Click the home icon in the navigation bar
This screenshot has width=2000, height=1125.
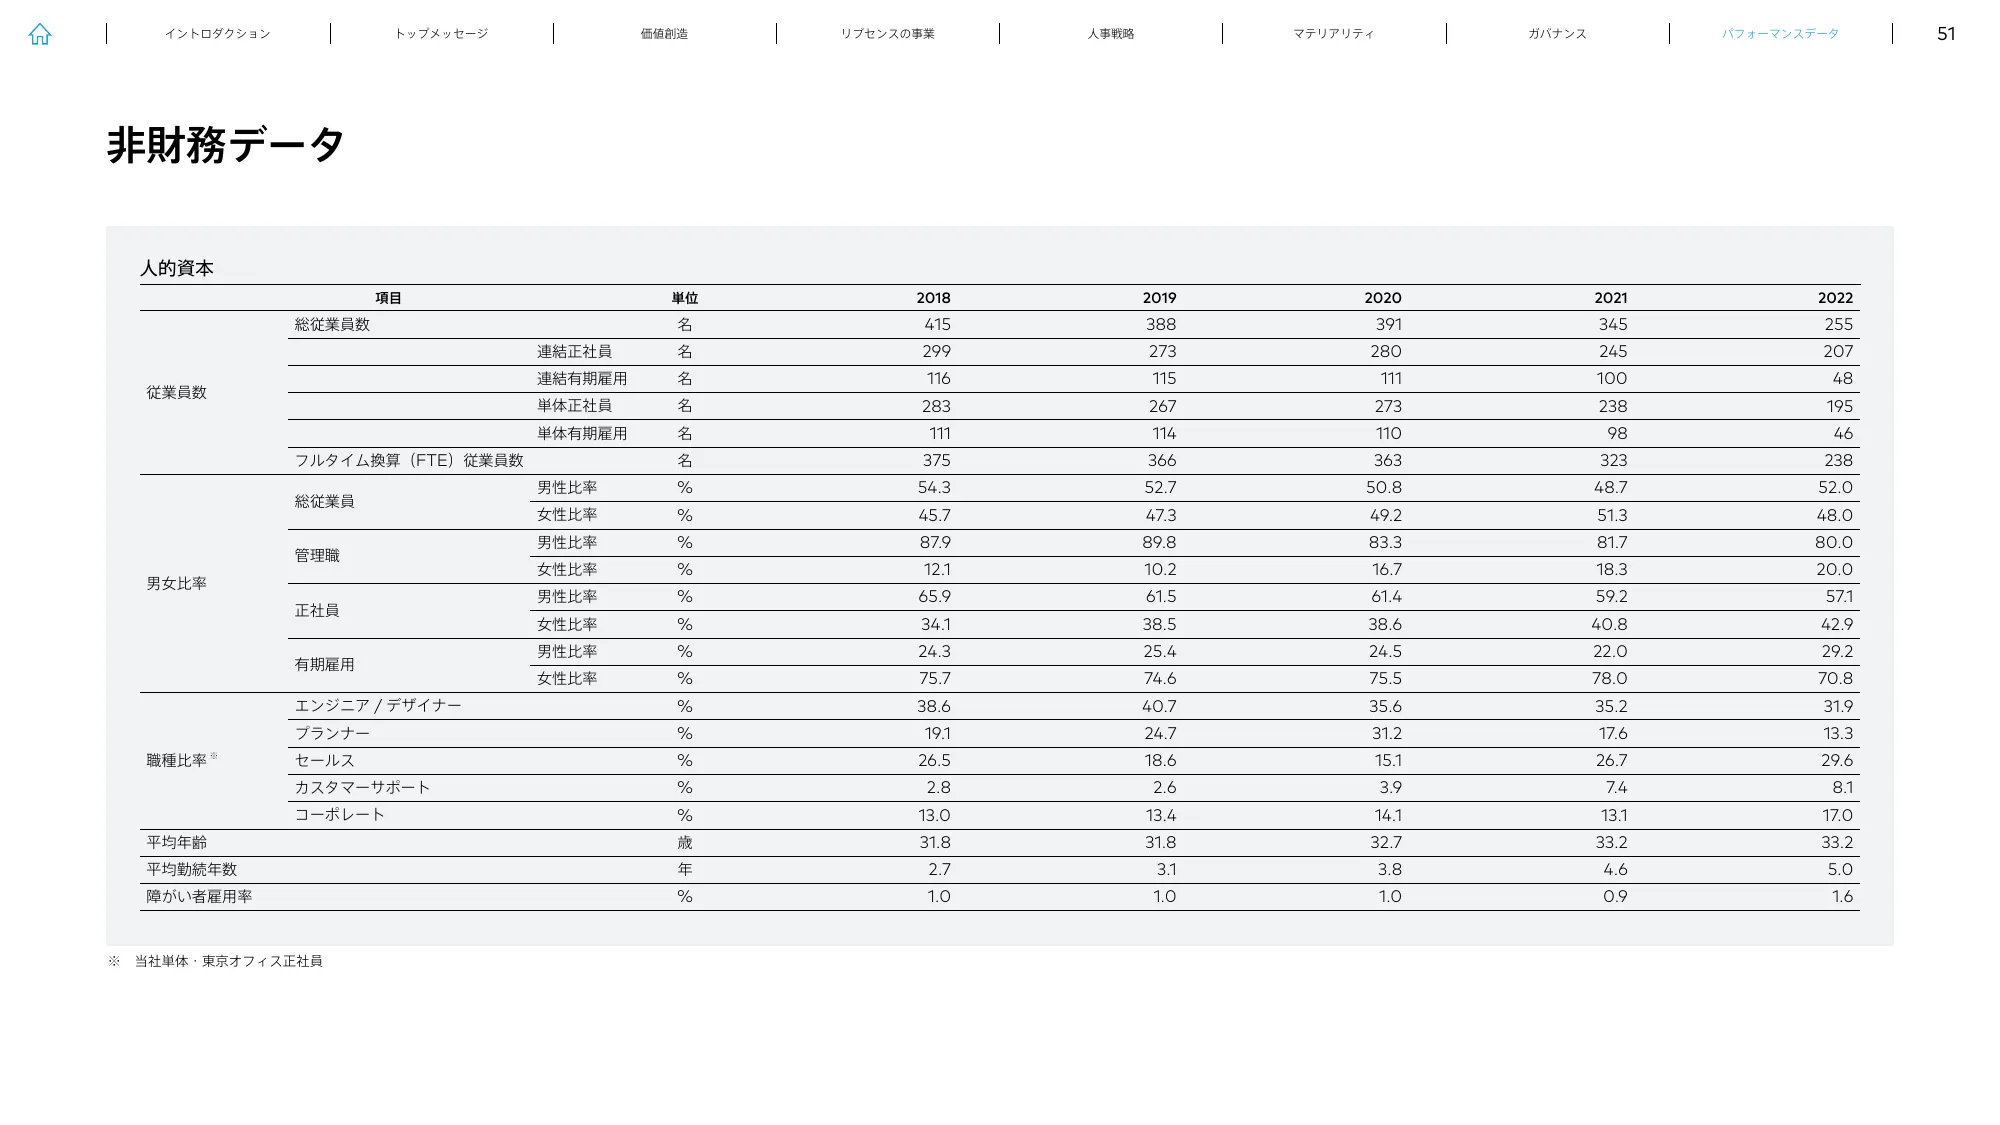[x=40, y=33]
